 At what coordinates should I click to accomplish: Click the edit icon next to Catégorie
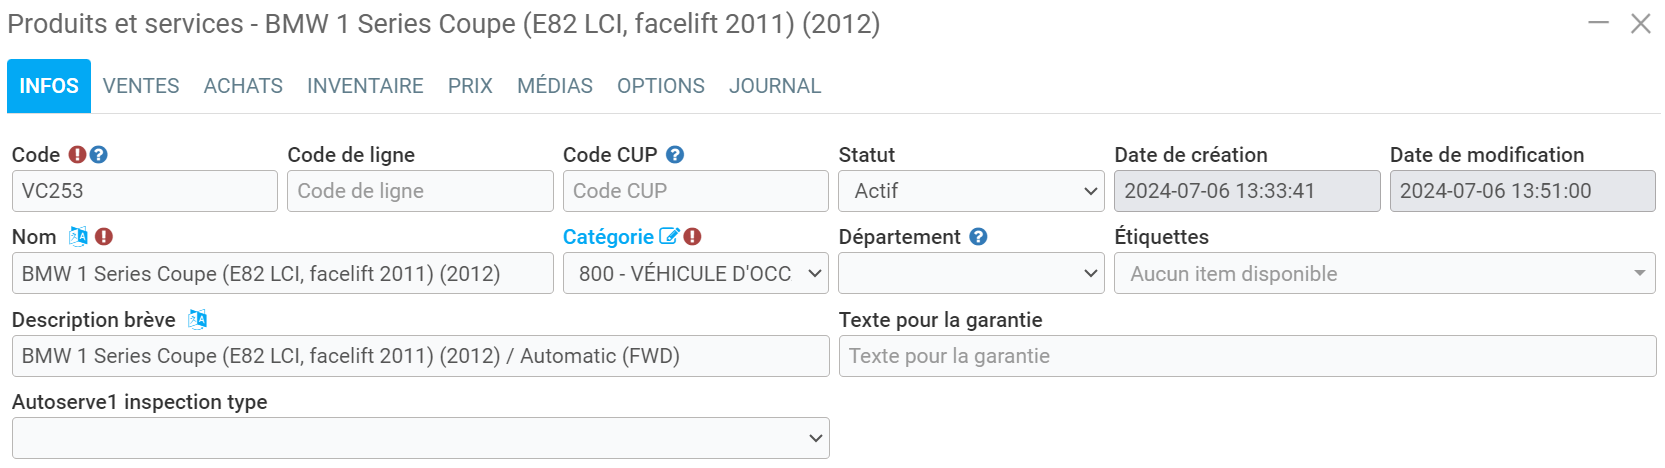click(669, 237)
